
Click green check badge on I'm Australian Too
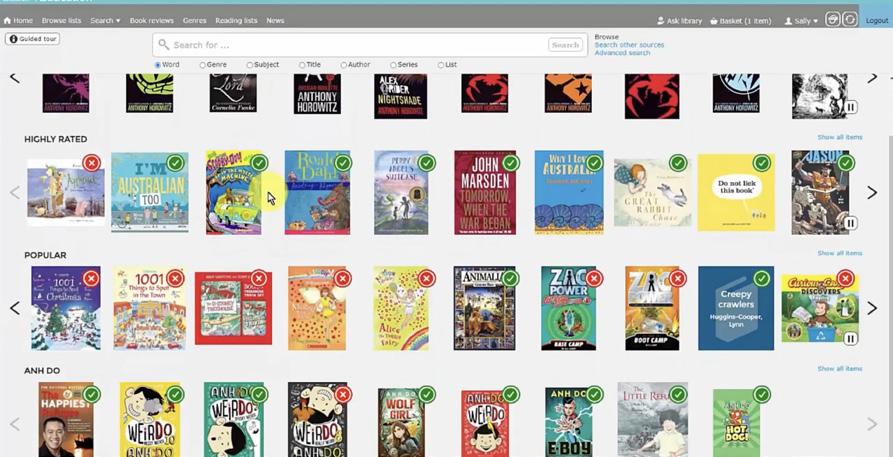click(175, 163)
